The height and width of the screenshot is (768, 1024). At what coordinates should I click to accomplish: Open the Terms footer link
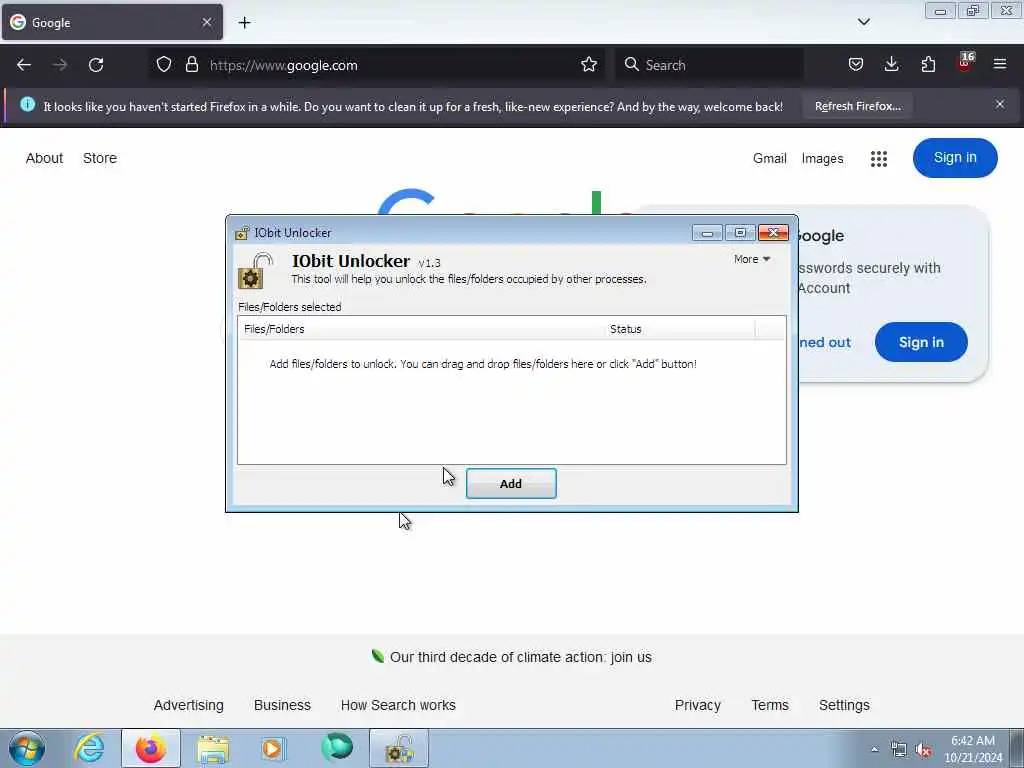(x=770, y=705)
